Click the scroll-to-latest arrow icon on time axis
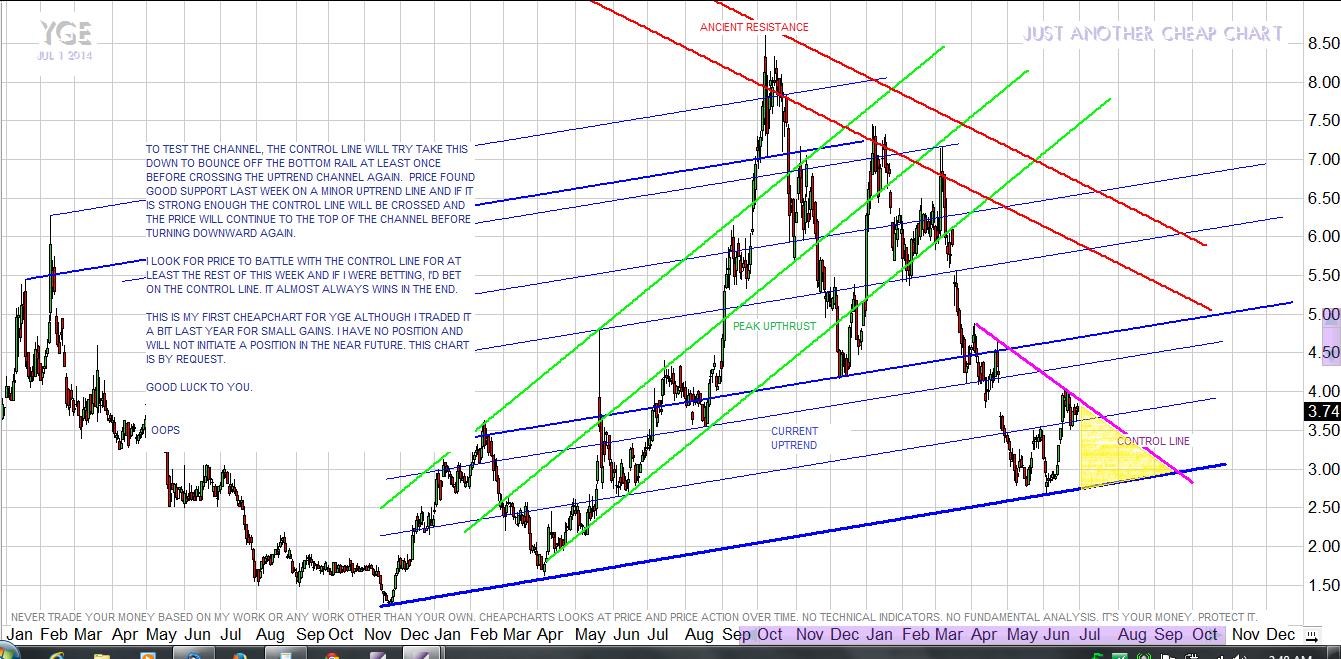 pos(1312,634)
